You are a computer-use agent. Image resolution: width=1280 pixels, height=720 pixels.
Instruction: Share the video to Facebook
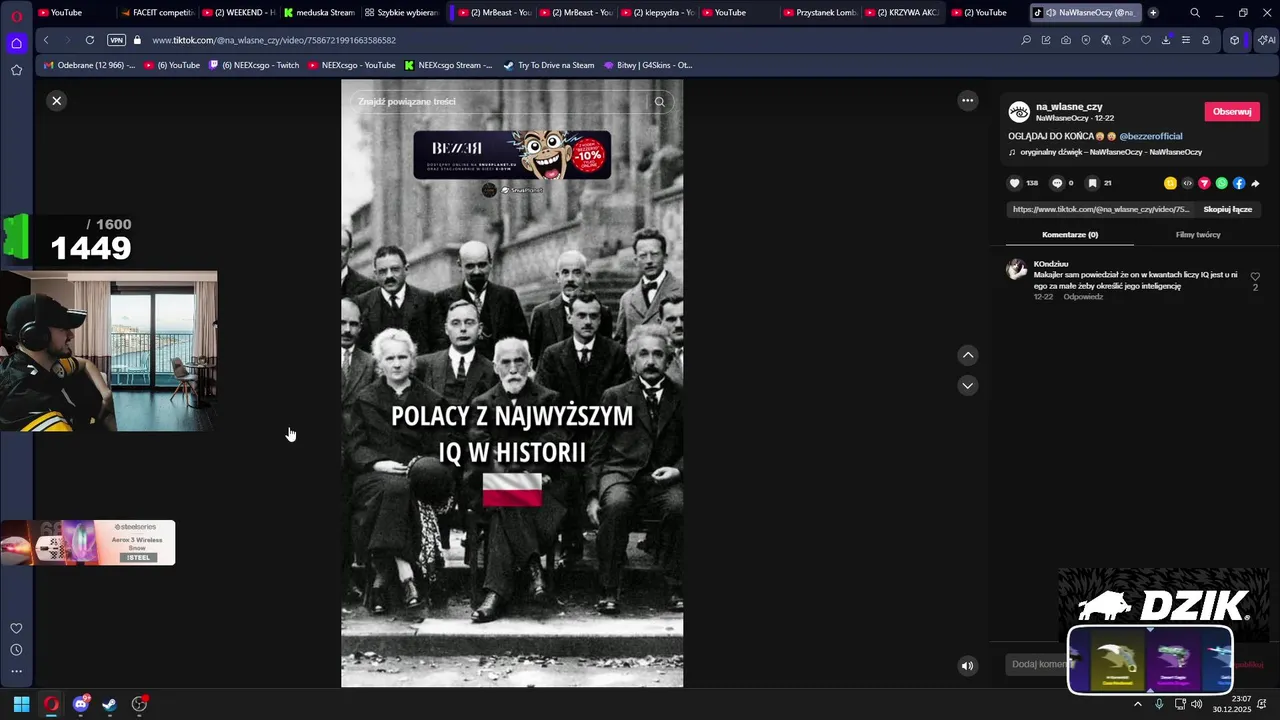pyautogui.click(x=1238, y=183)
